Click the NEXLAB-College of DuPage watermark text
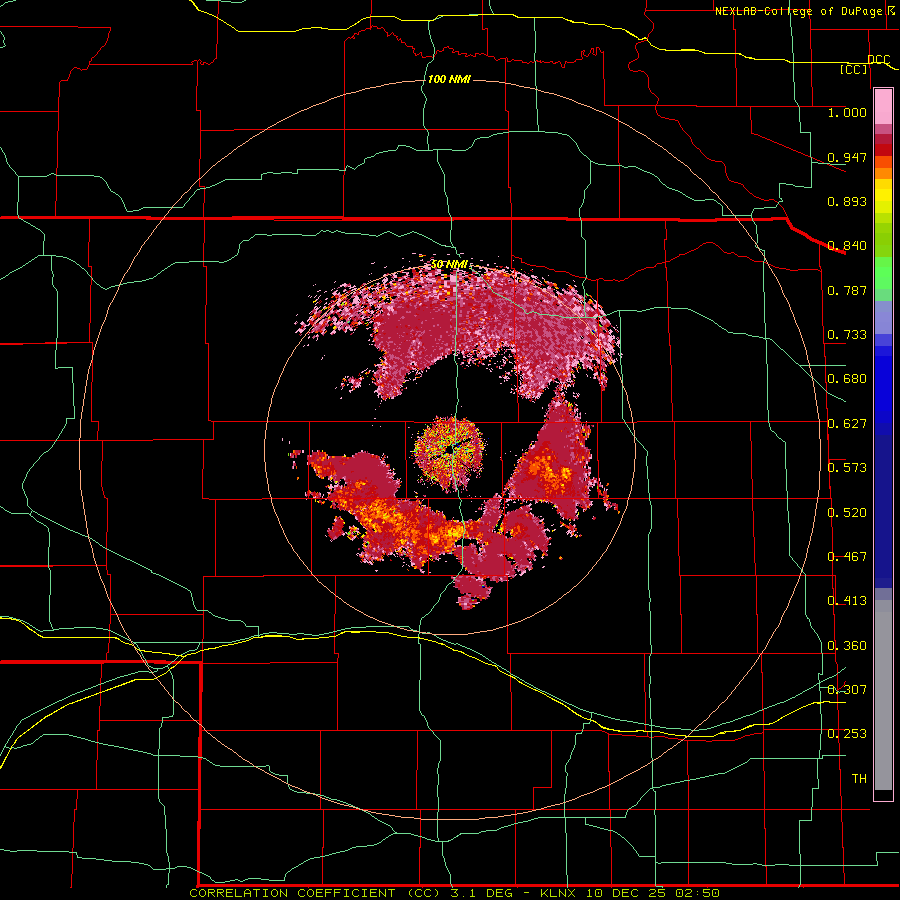Screen dimensions: 900x900 point(798,11)
